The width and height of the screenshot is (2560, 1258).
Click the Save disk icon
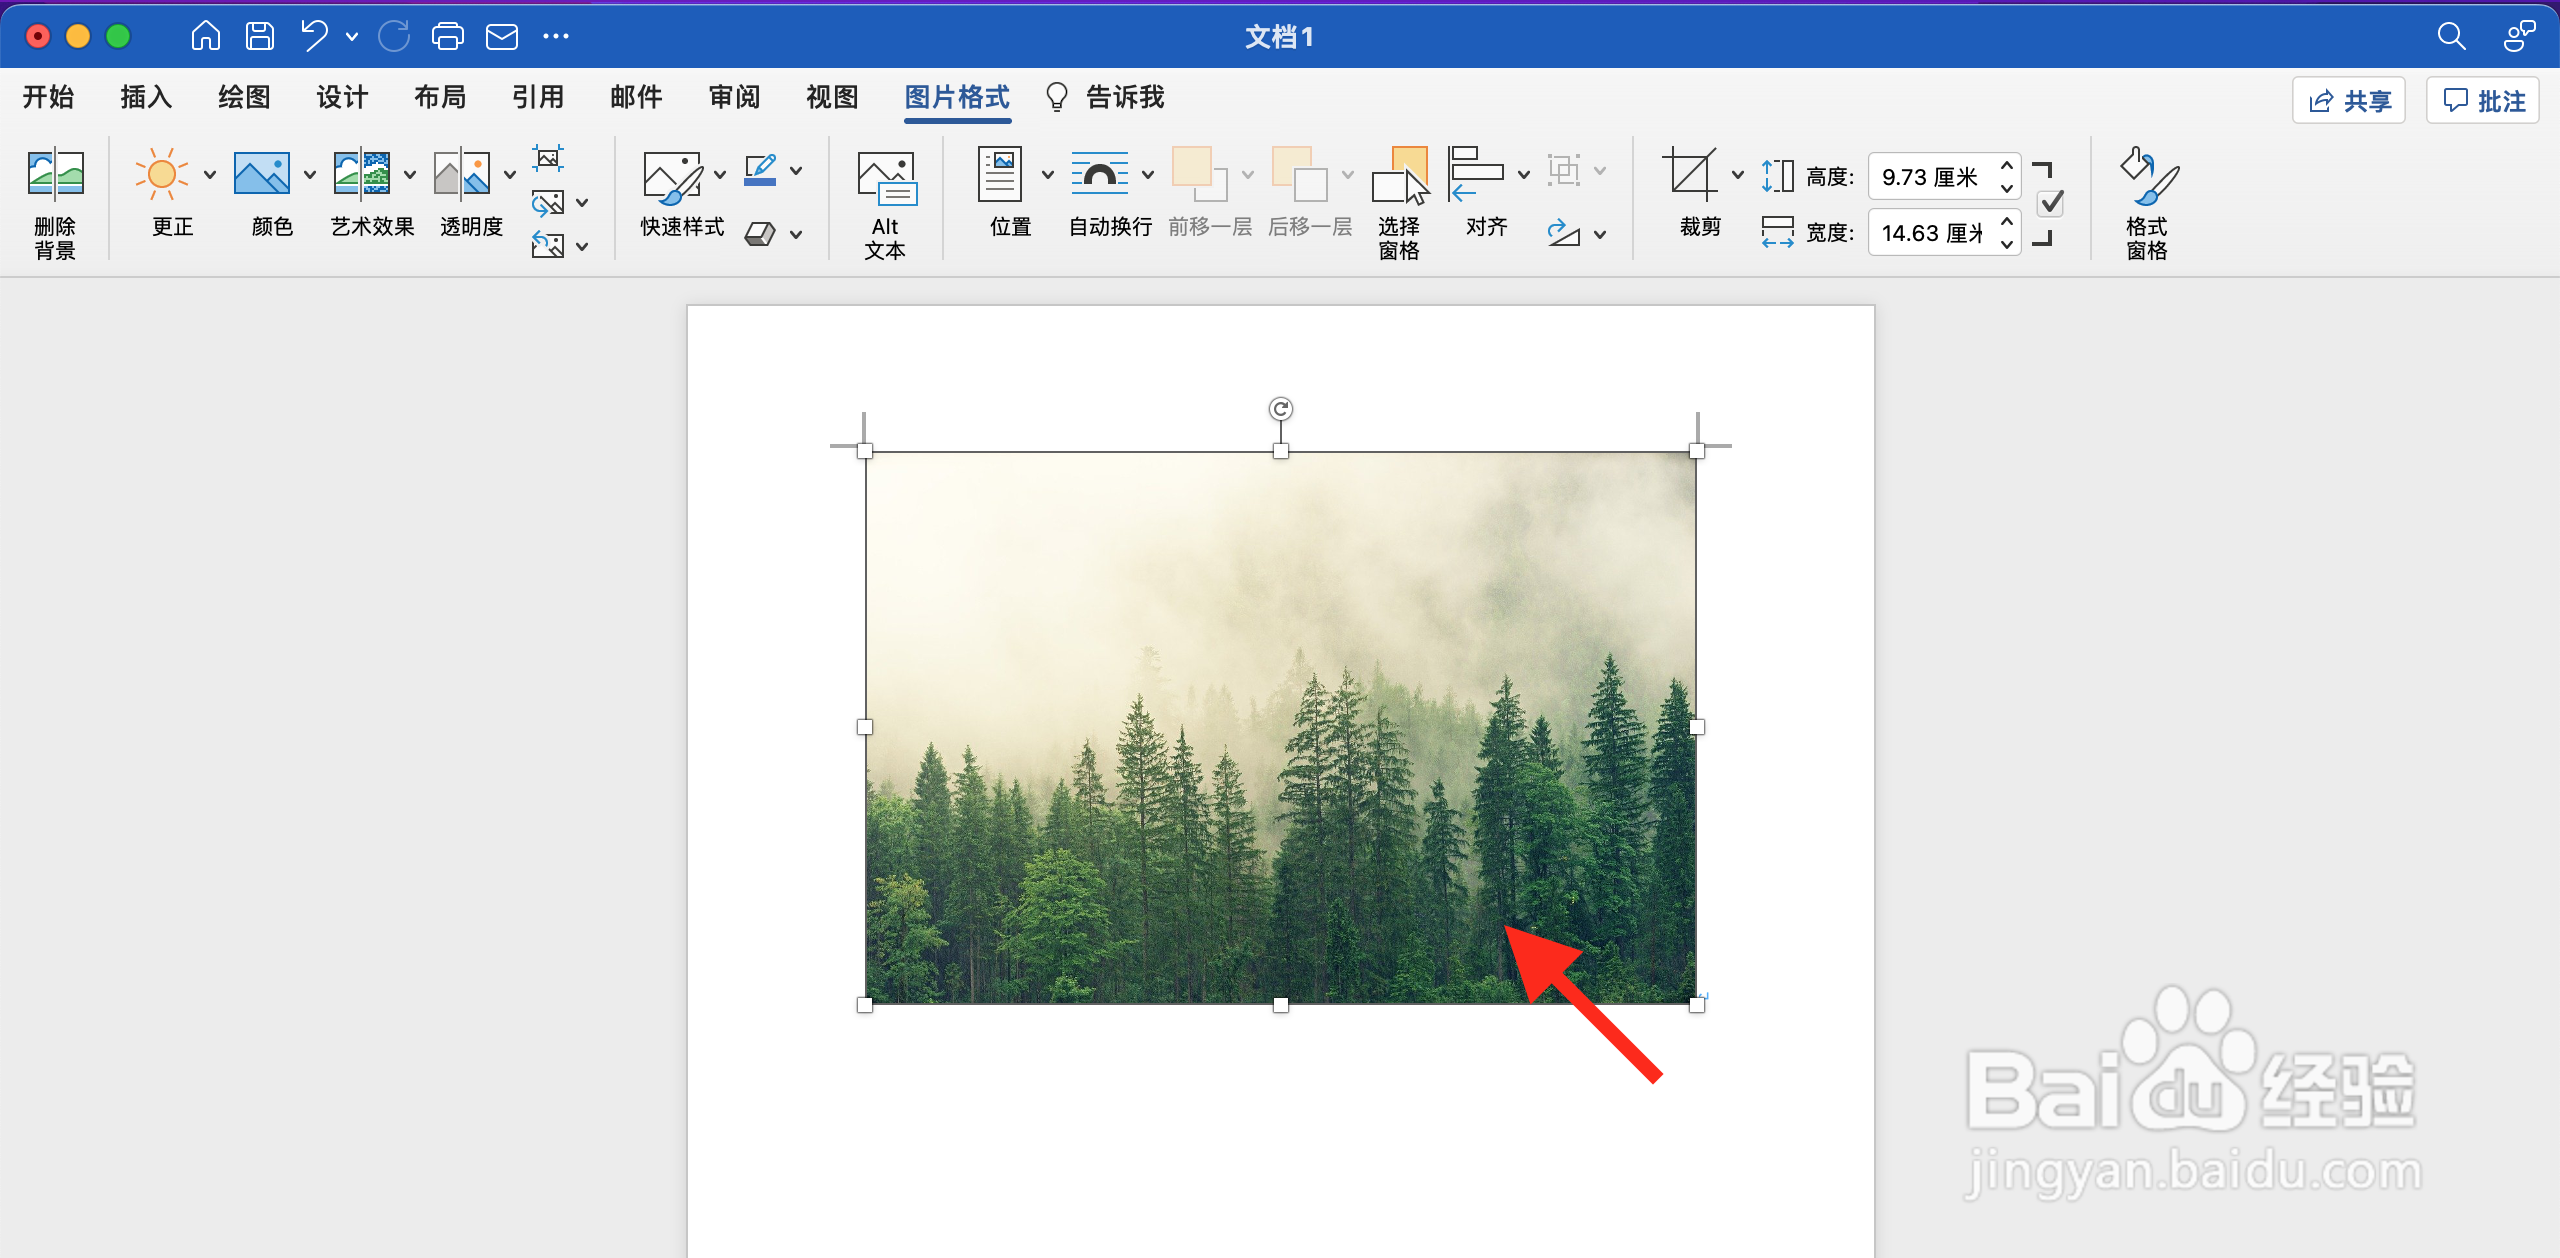pyautogui.click(x=260, y=36)
